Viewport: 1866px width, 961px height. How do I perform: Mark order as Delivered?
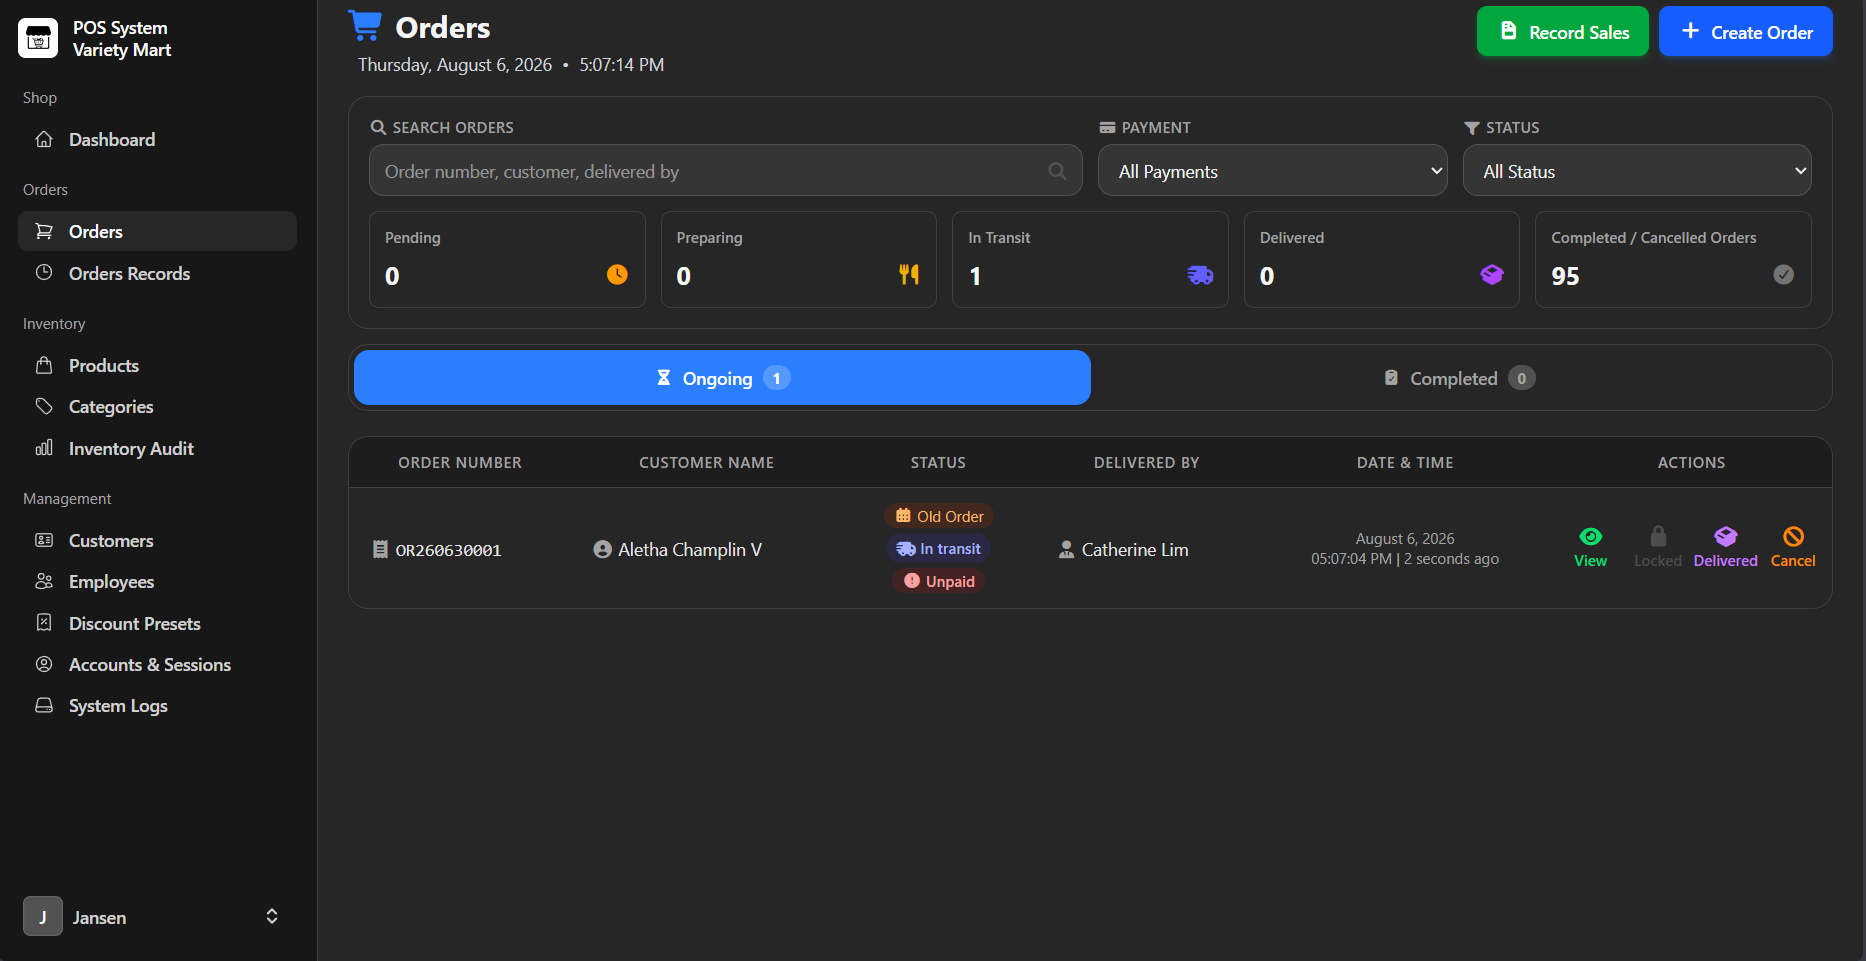1725,547
